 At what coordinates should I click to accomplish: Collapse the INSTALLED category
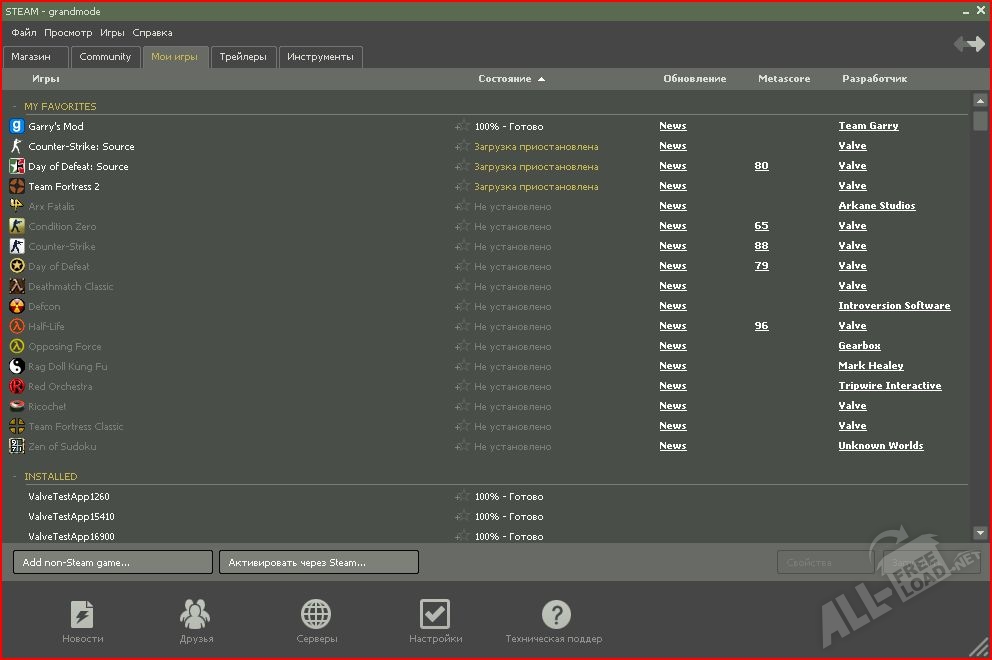[15, 477]
